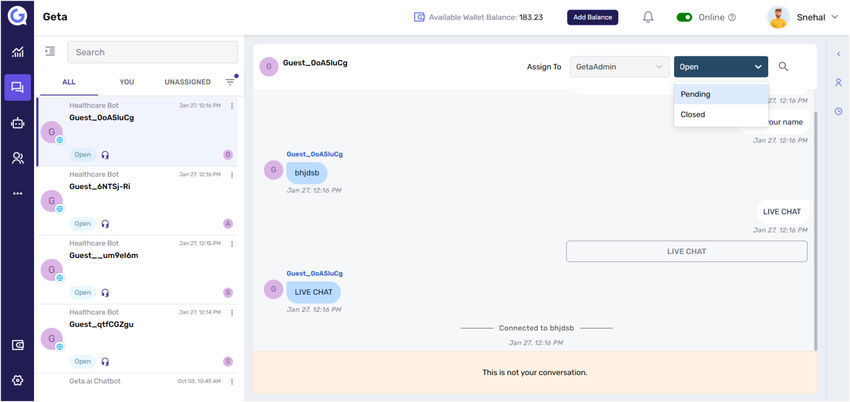The width and height of the screenshot is (850, 402).
Task: Click the conversation search field
Action: pyautogui.click(x=152, y=52)
